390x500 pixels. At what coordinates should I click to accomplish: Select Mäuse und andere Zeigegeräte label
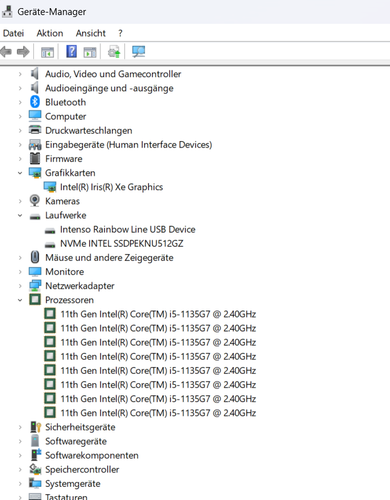pyautogui.click(x=109, y=257)
